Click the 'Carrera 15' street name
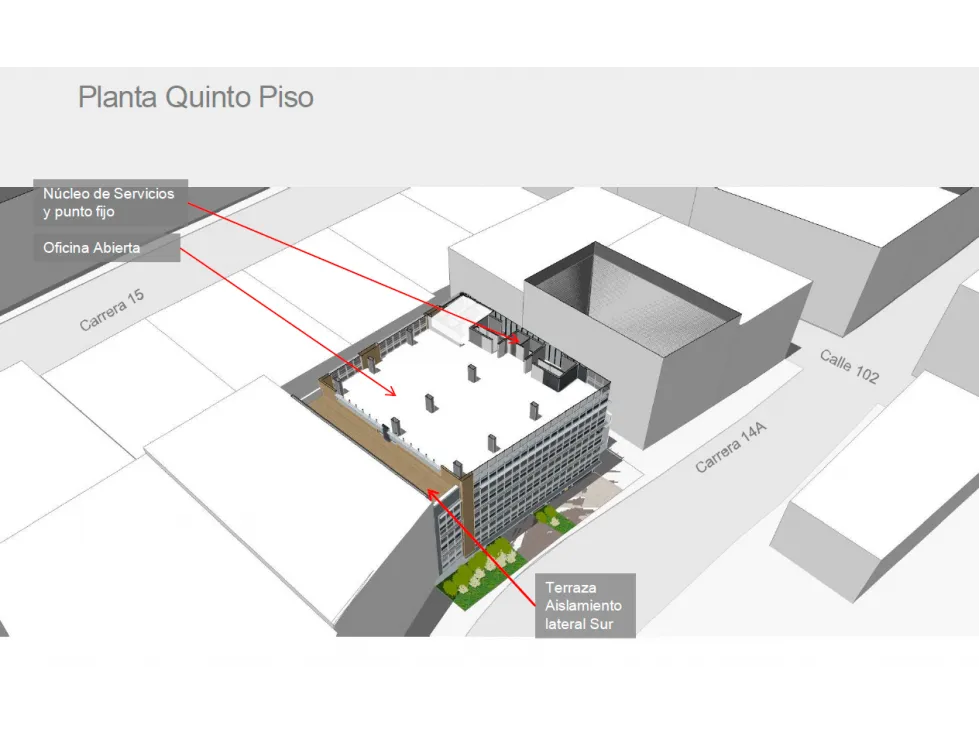The image size is (979, 734). click(x=112, y=311)
